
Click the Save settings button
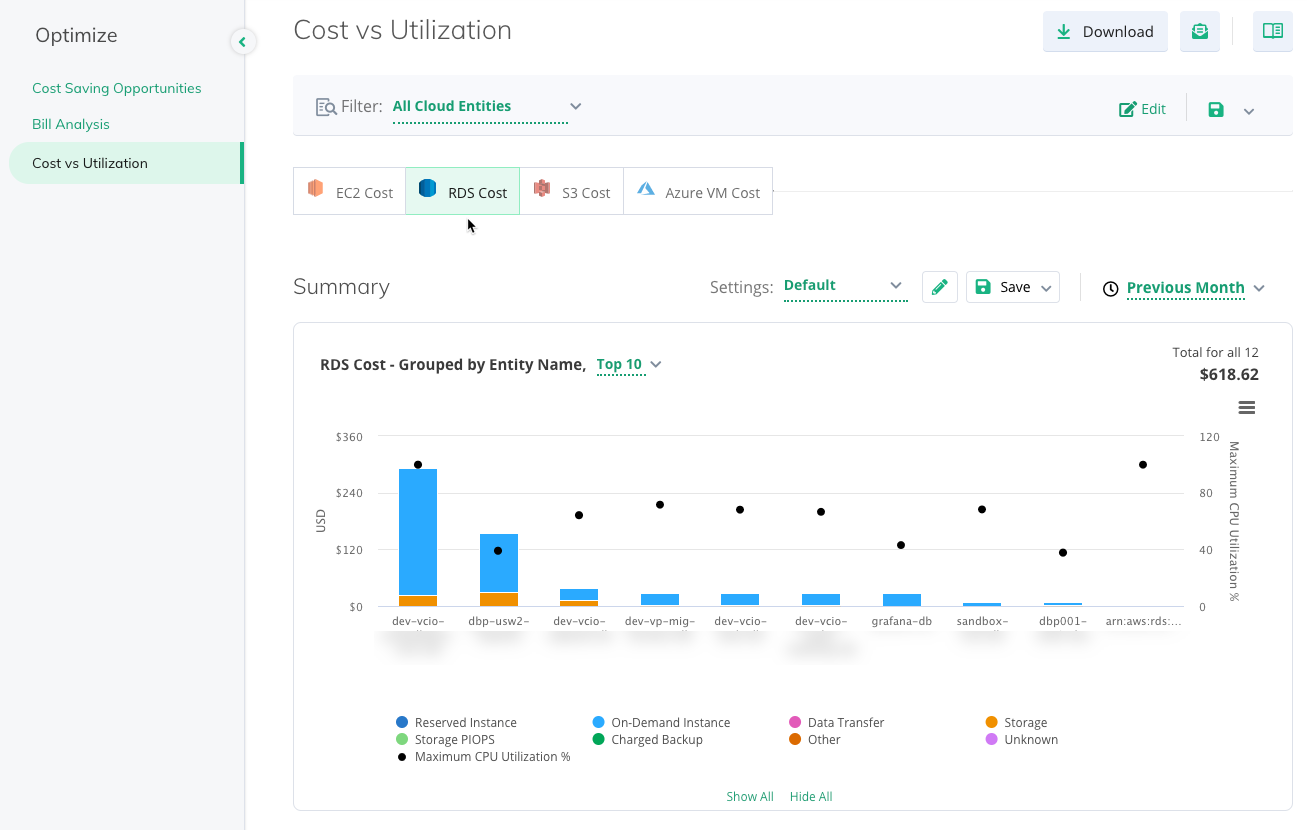tap(1012, 287)
